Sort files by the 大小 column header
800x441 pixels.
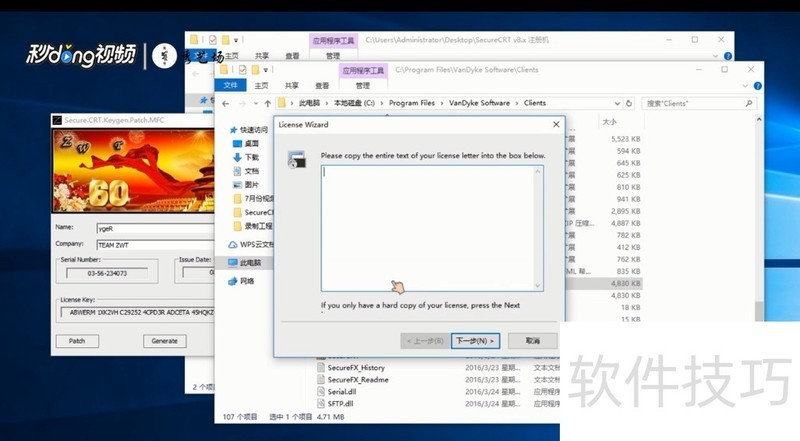[x=609, y=122]
